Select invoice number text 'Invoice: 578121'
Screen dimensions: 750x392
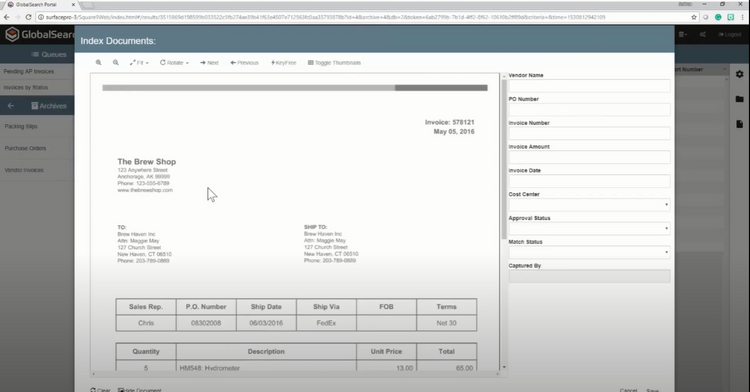450,122
